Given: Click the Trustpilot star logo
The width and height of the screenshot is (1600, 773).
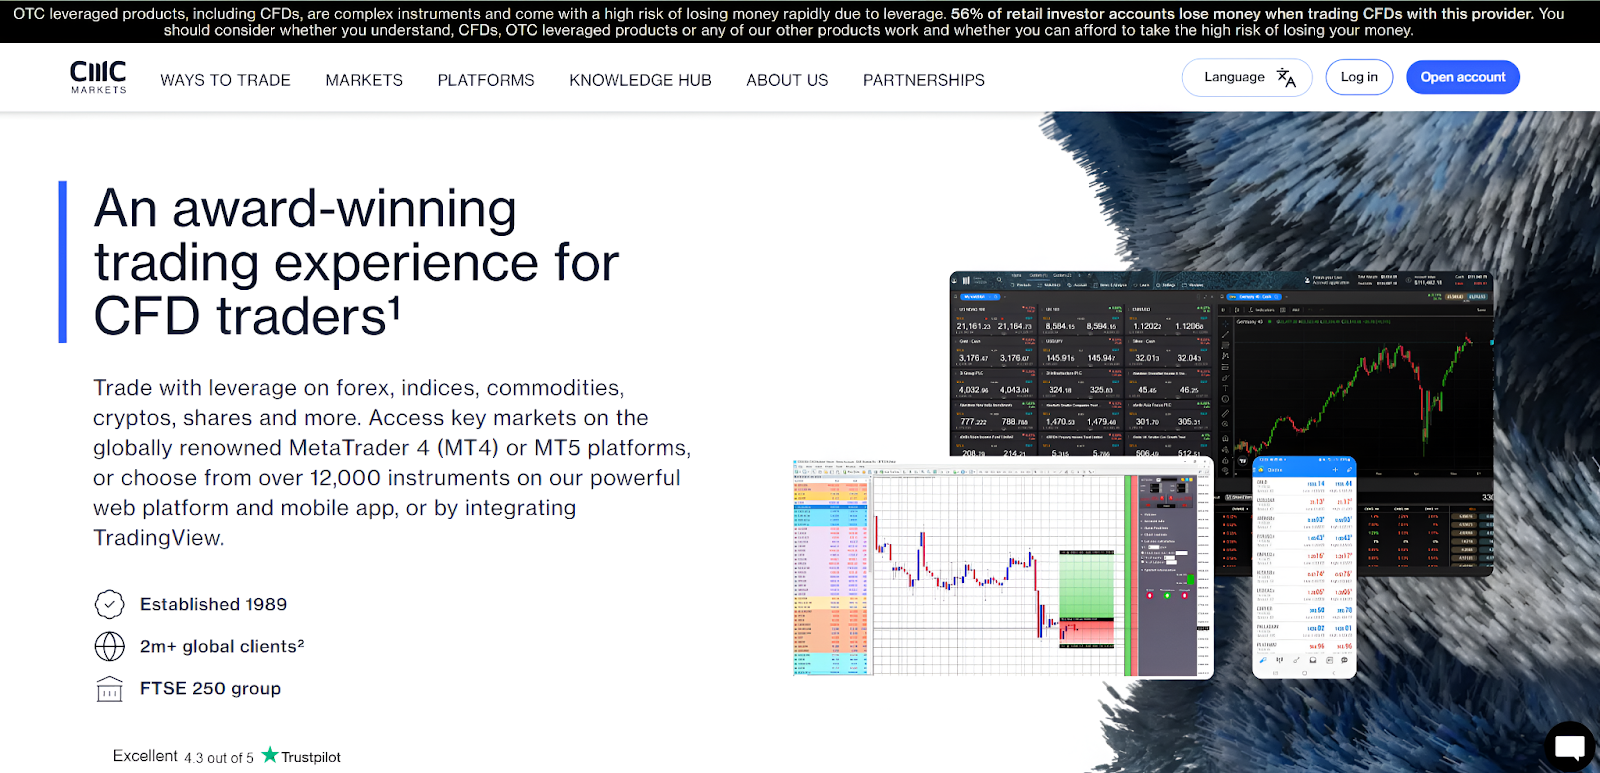Looking at the screenshot, I should click(270, 755).
